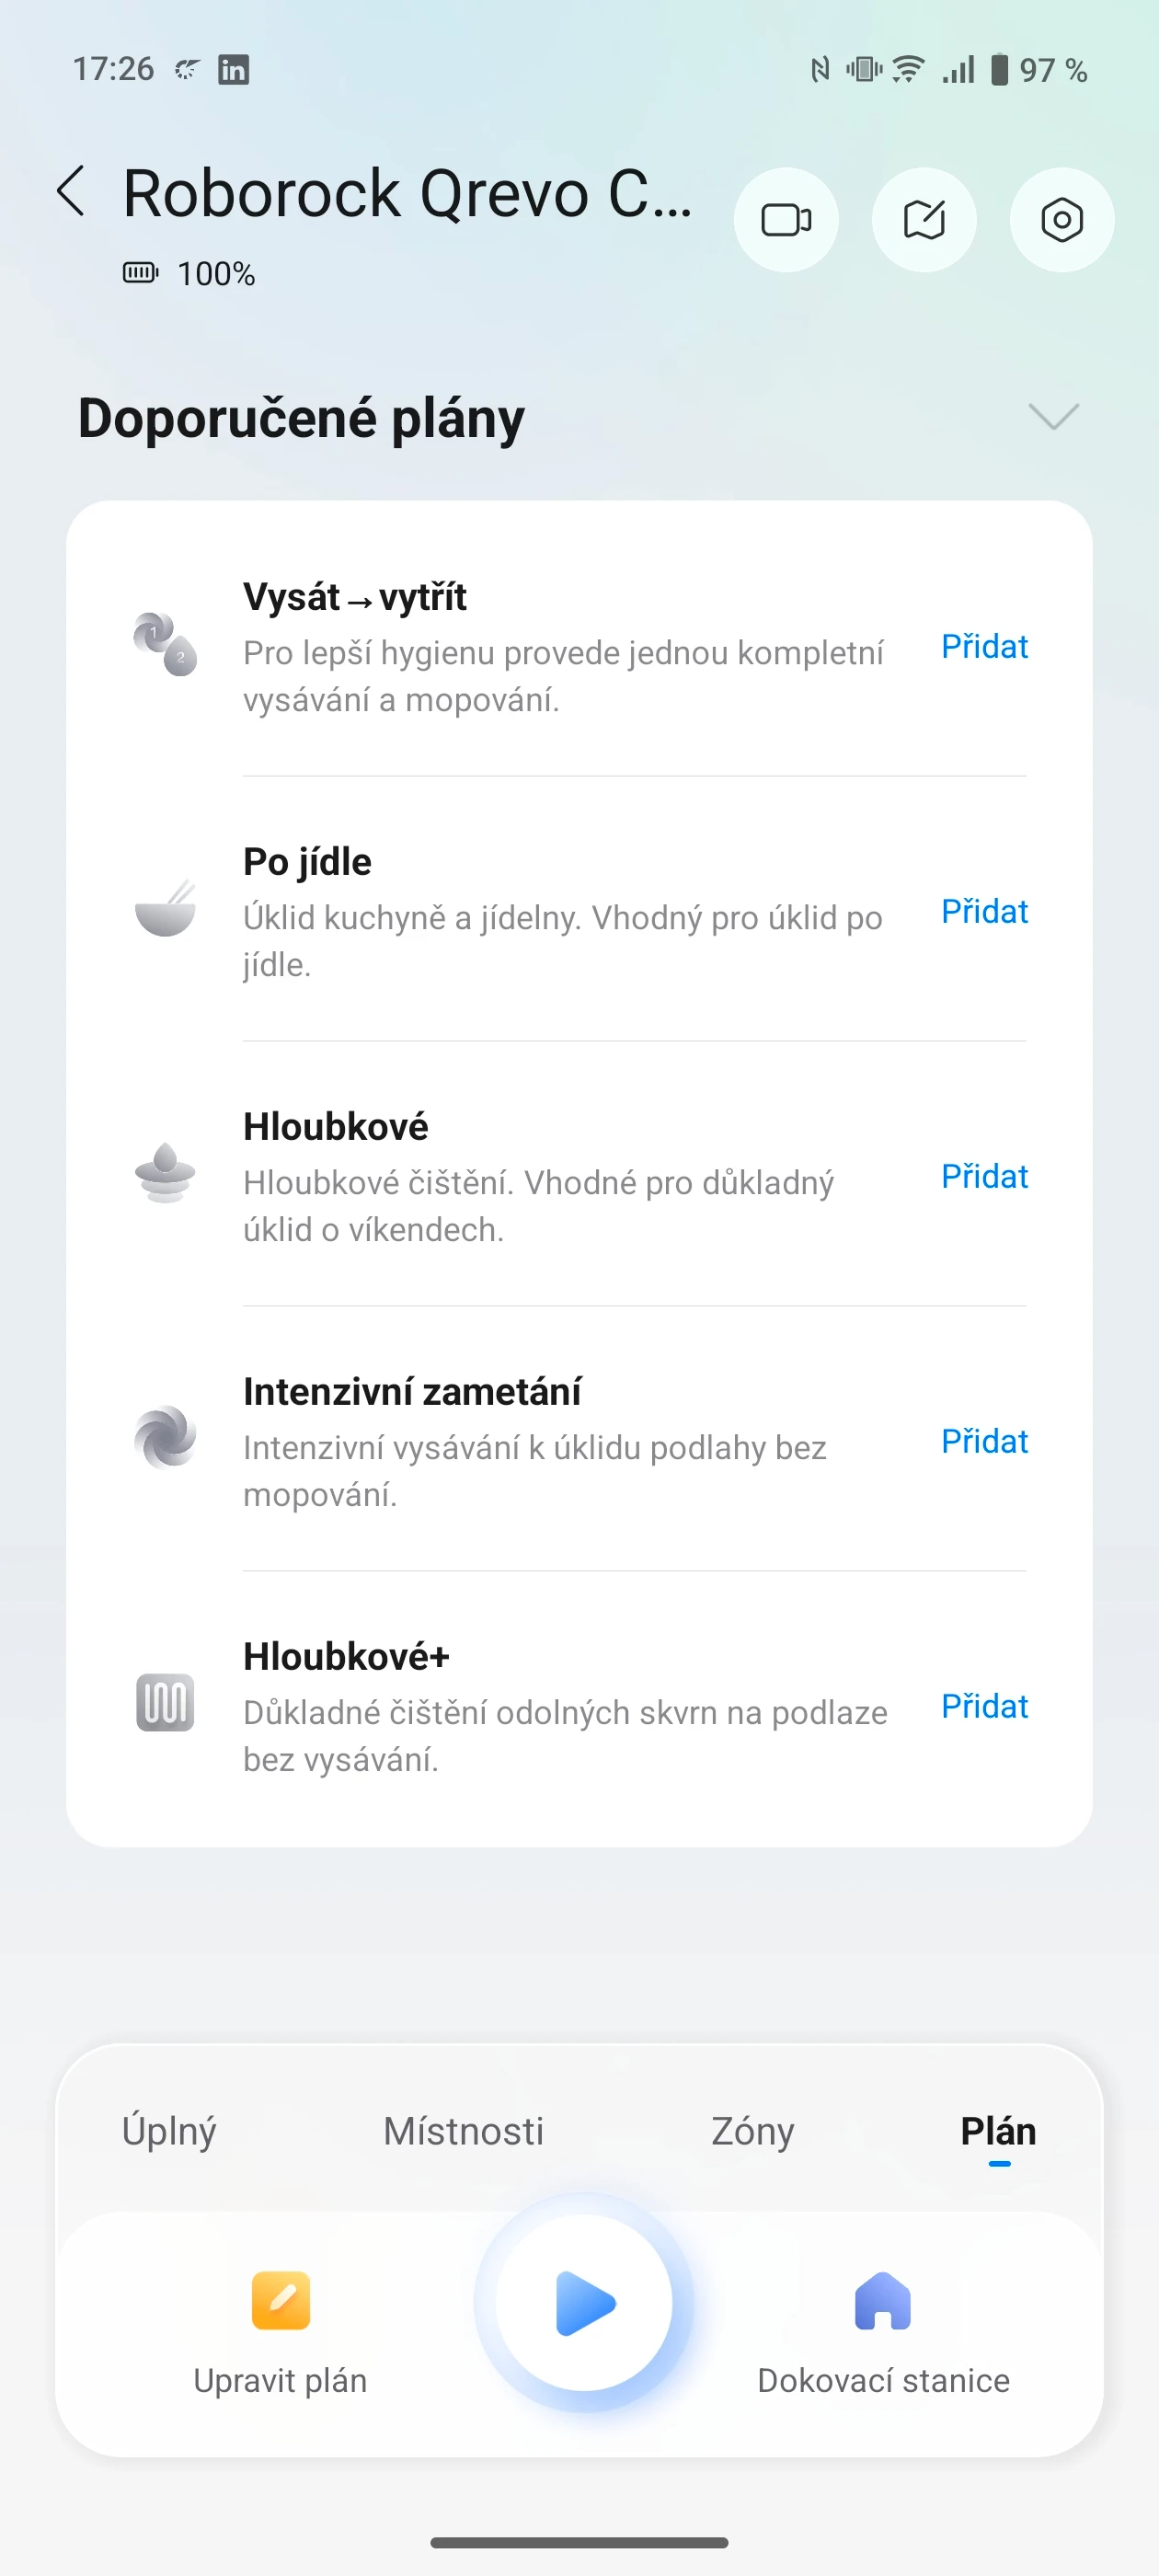Open the hexagon settings icon
The image size is (1159, 2576).
1061,220
